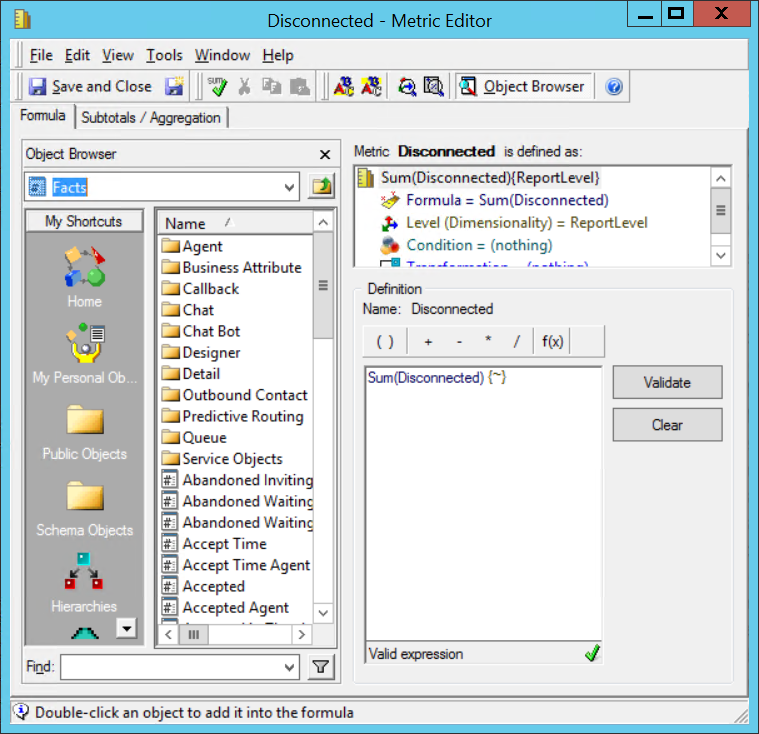Click the Save and Close toolbar button
This screenshot has width=759, height=734.
pos(90,87)
